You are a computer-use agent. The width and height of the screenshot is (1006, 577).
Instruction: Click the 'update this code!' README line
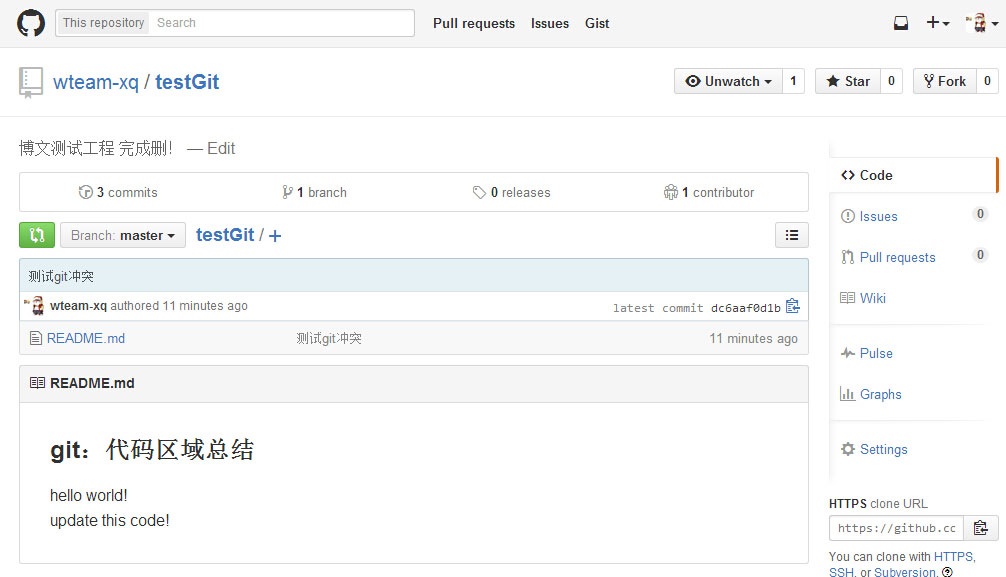110,521
